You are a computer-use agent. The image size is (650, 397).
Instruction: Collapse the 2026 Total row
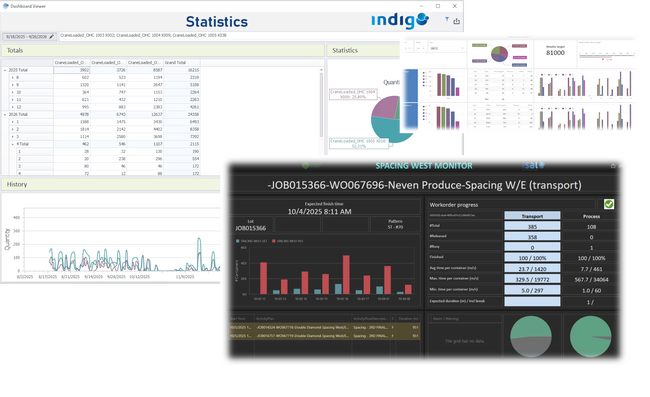click(x=5, y=114)
